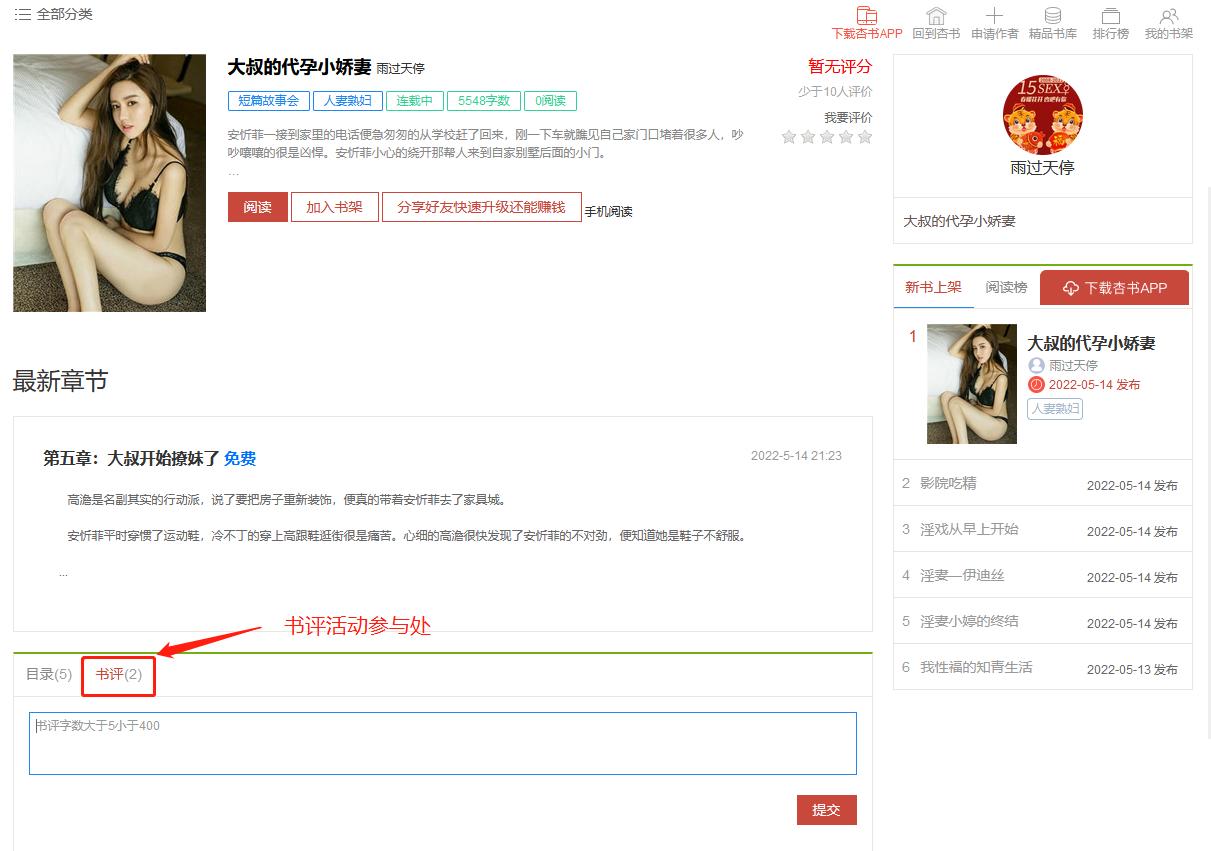Viewport: 1211px width, 851px height.
Task: Click the 短篇故事会 tag
Action: click(x=268, y=101)
